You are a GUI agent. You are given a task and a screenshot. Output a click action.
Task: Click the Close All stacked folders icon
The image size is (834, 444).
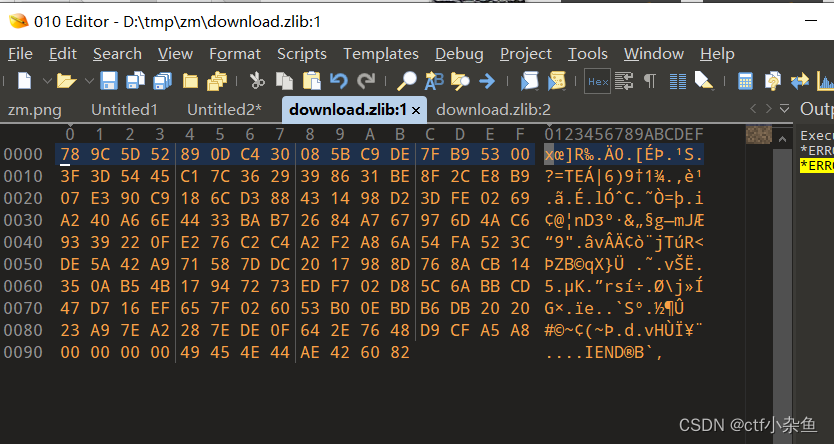tap(217, 81)
